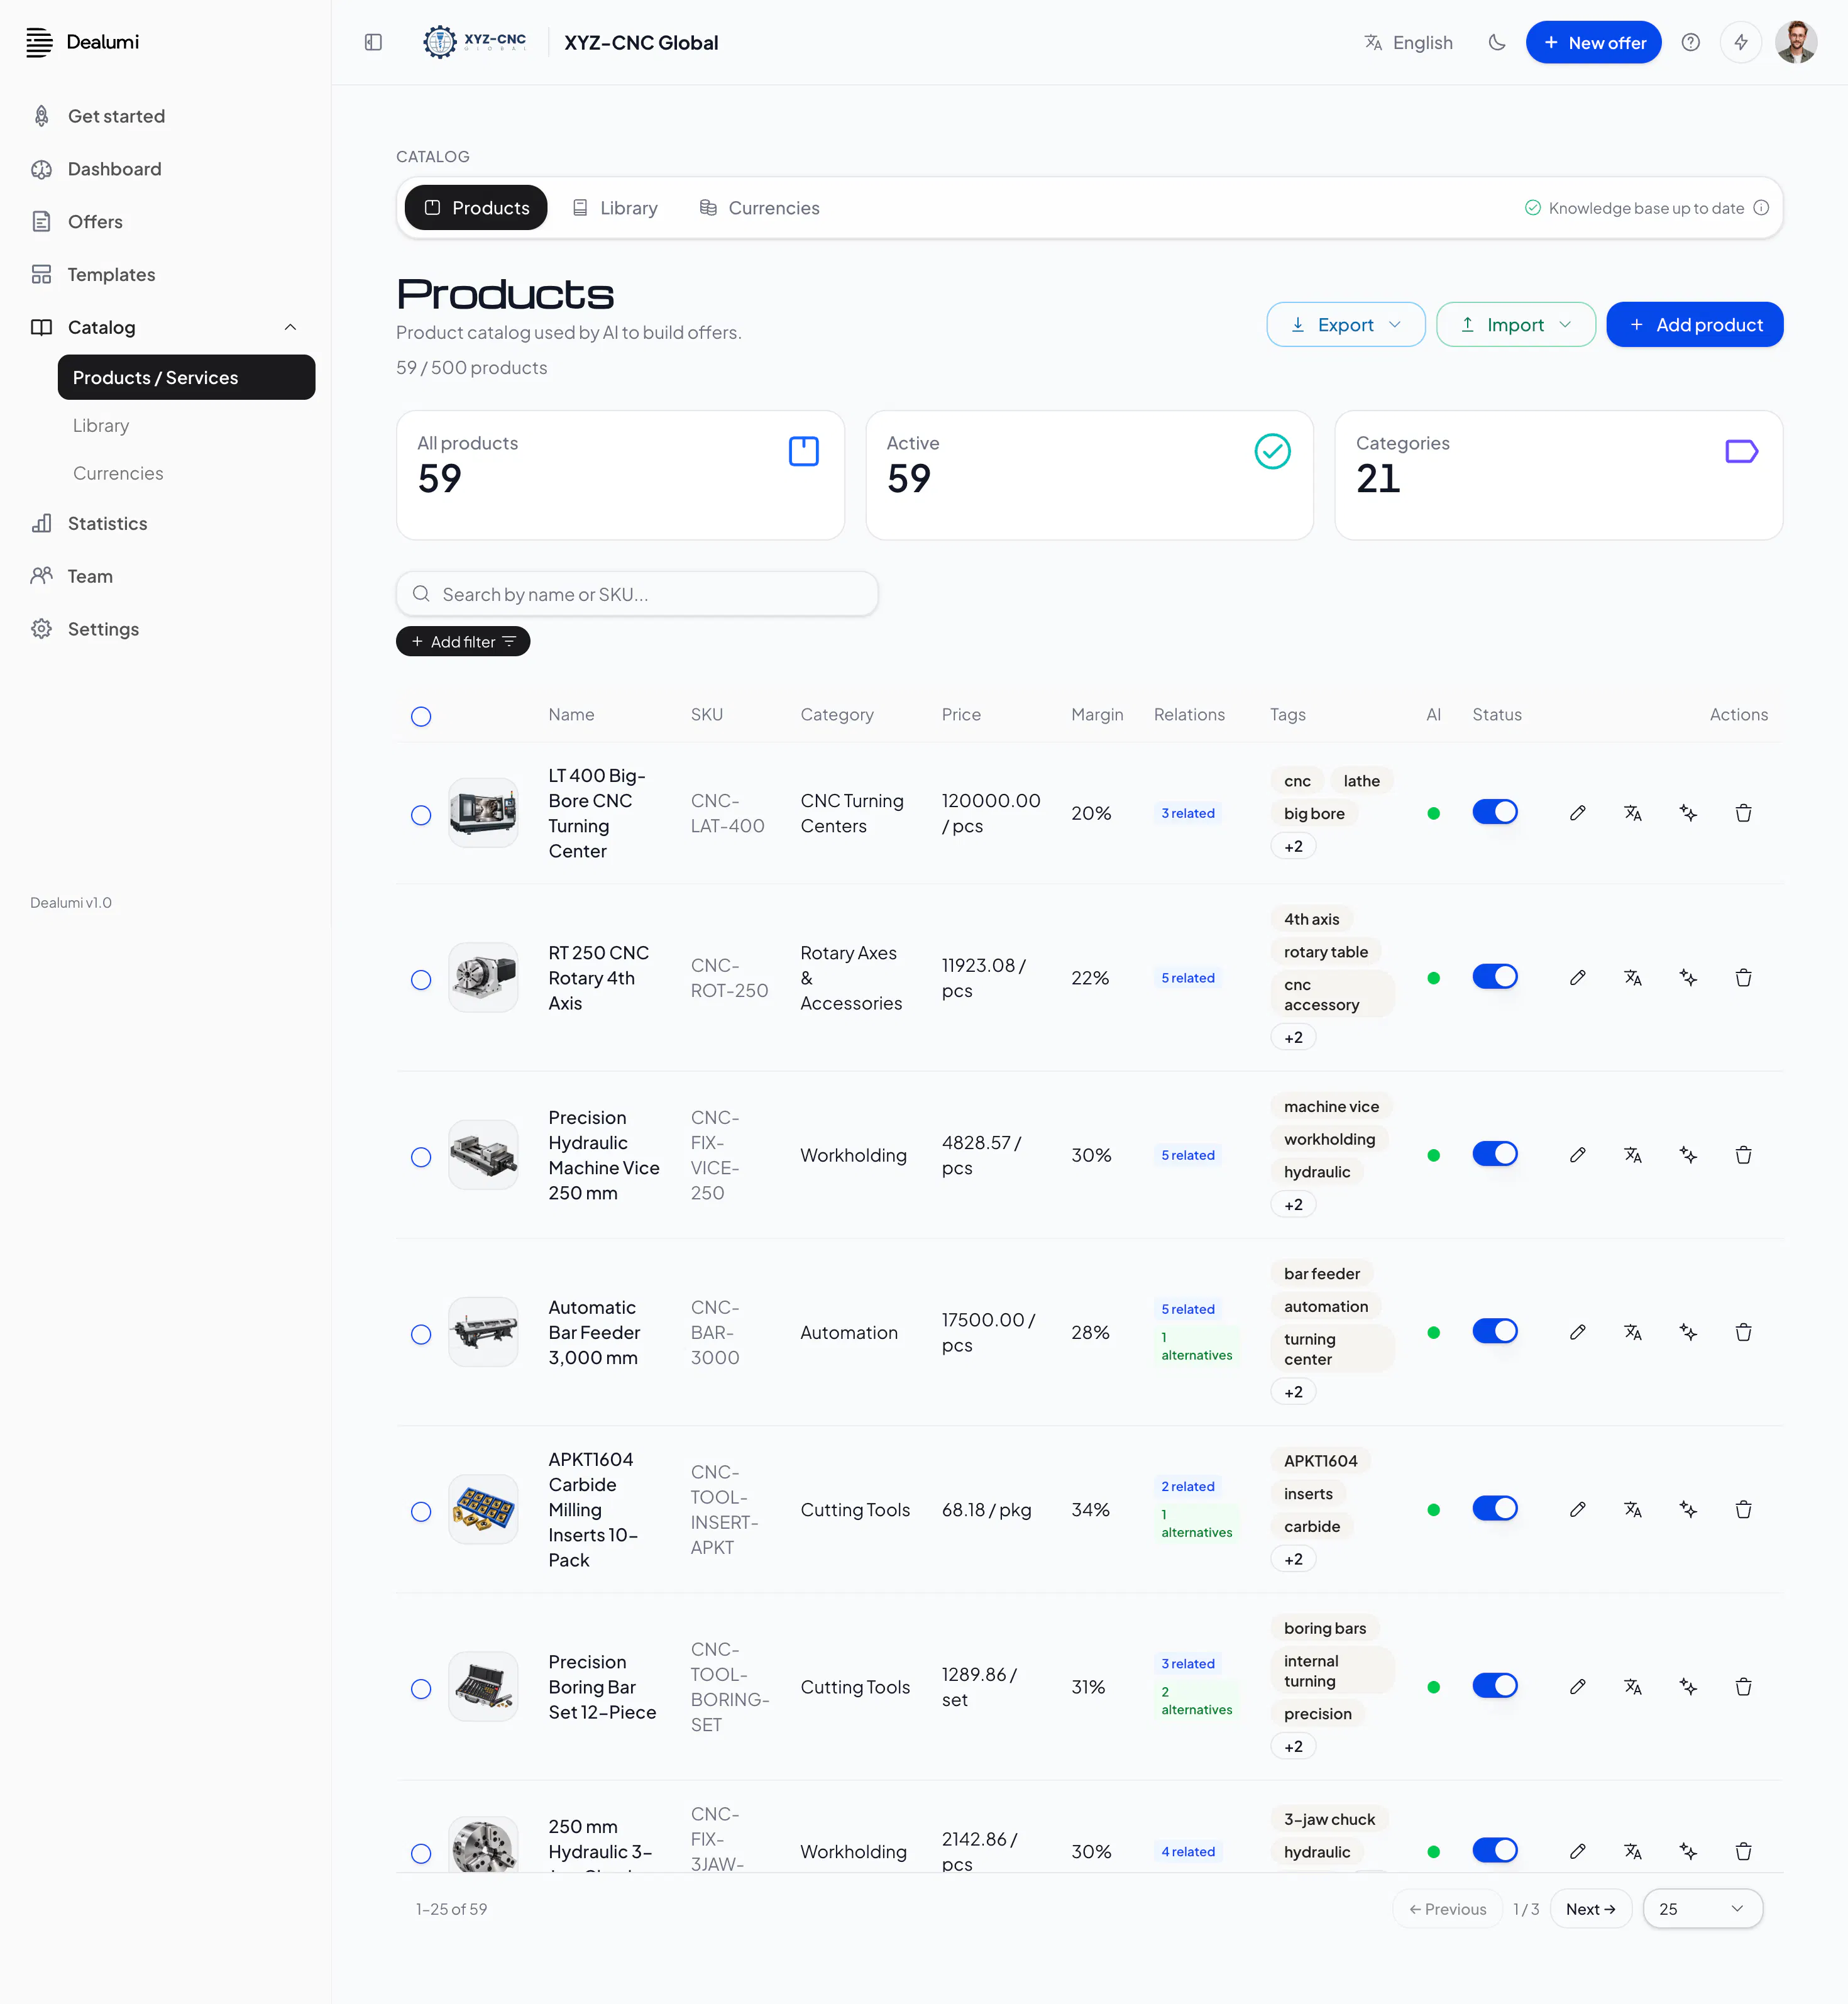Click the 3 related badge for CNC-LAT-400
The width and height of the screenshot is (1848, 2004).
tap(1188, 813)
